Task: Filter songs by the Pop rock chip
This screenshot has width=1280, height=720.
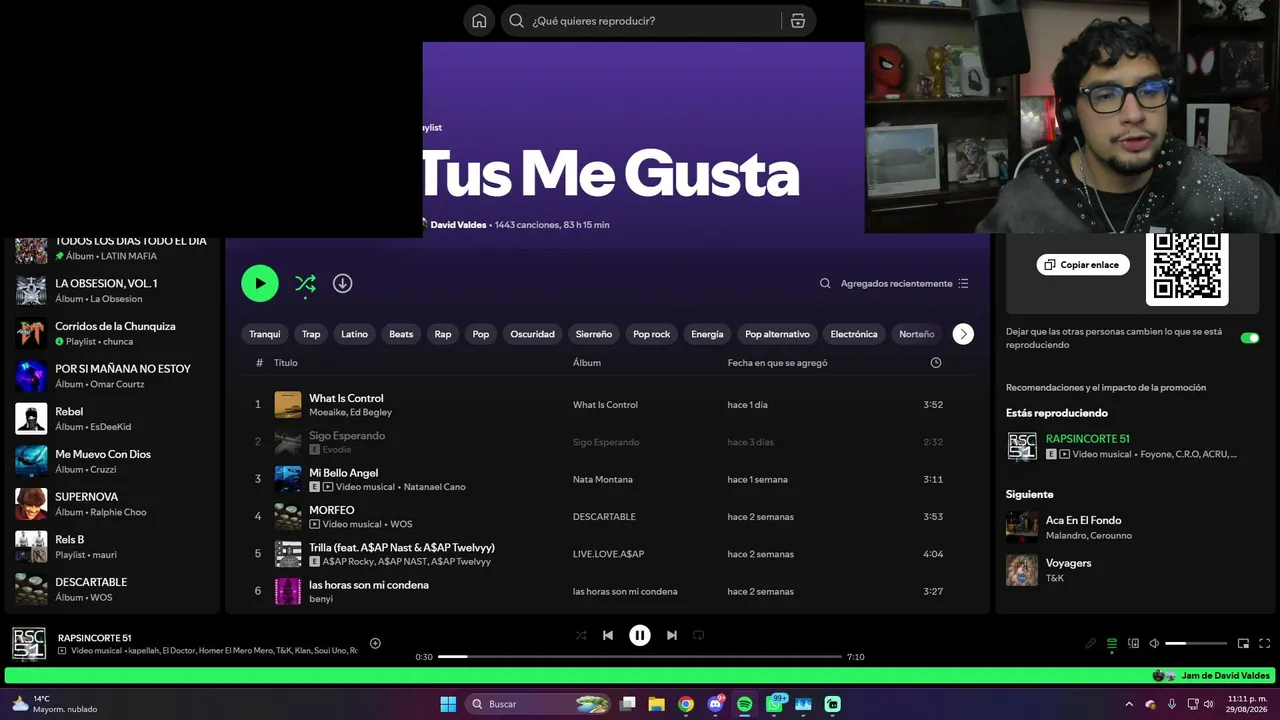Action: [x=652, y=334]
